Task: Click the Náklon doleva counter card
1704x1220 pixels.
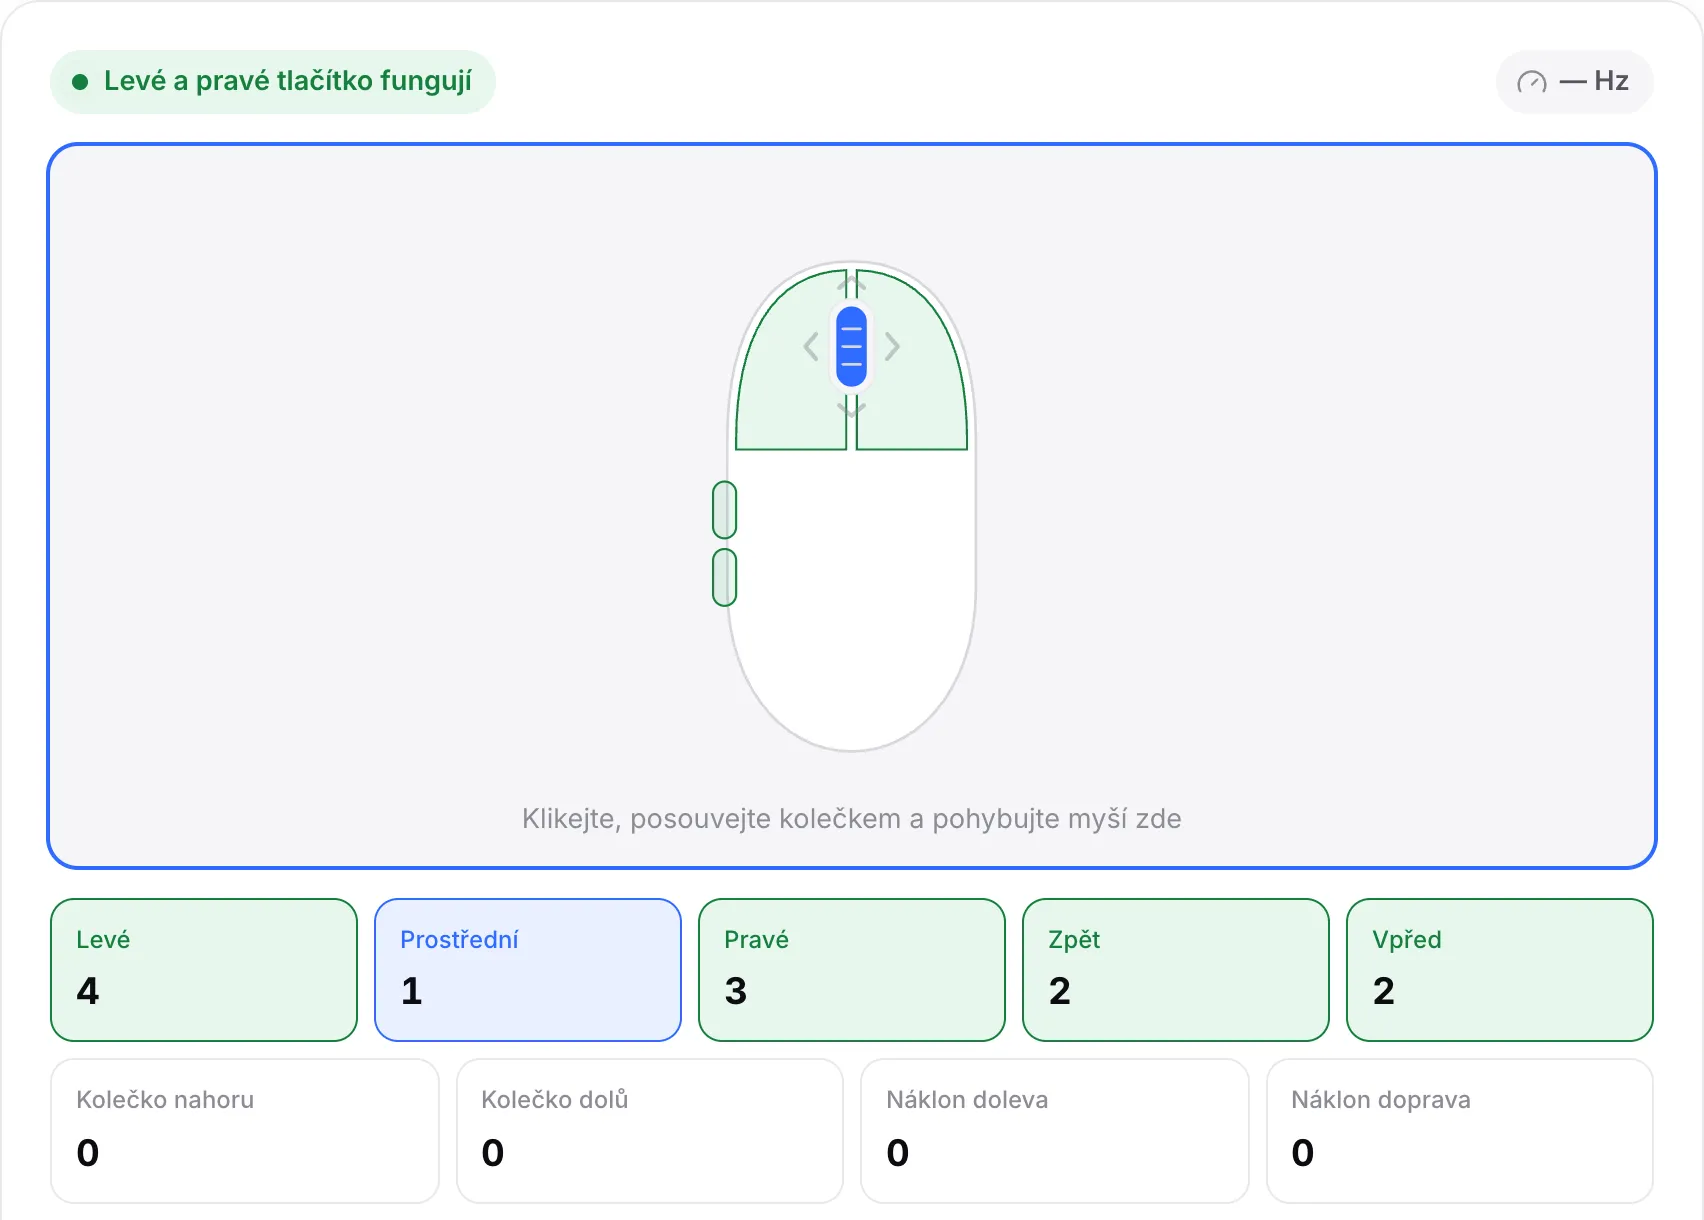Action: pos(1055,1131)
